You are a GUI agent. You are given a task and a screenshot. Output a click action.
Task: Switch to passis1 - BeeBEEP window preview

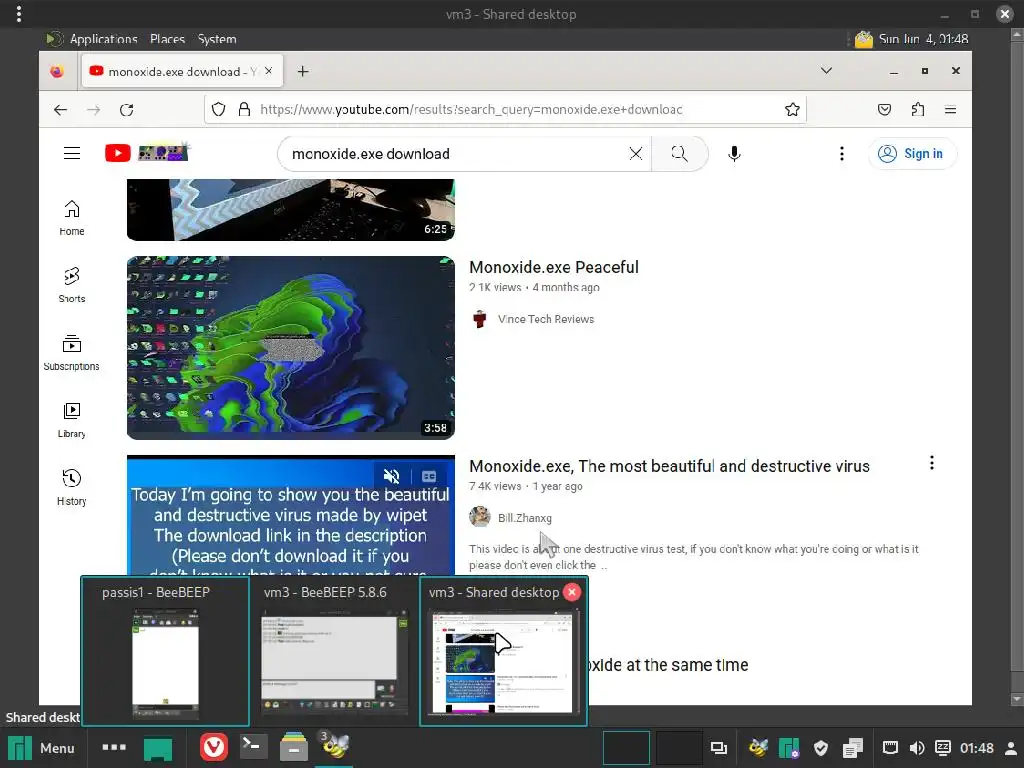coord(165,651)
